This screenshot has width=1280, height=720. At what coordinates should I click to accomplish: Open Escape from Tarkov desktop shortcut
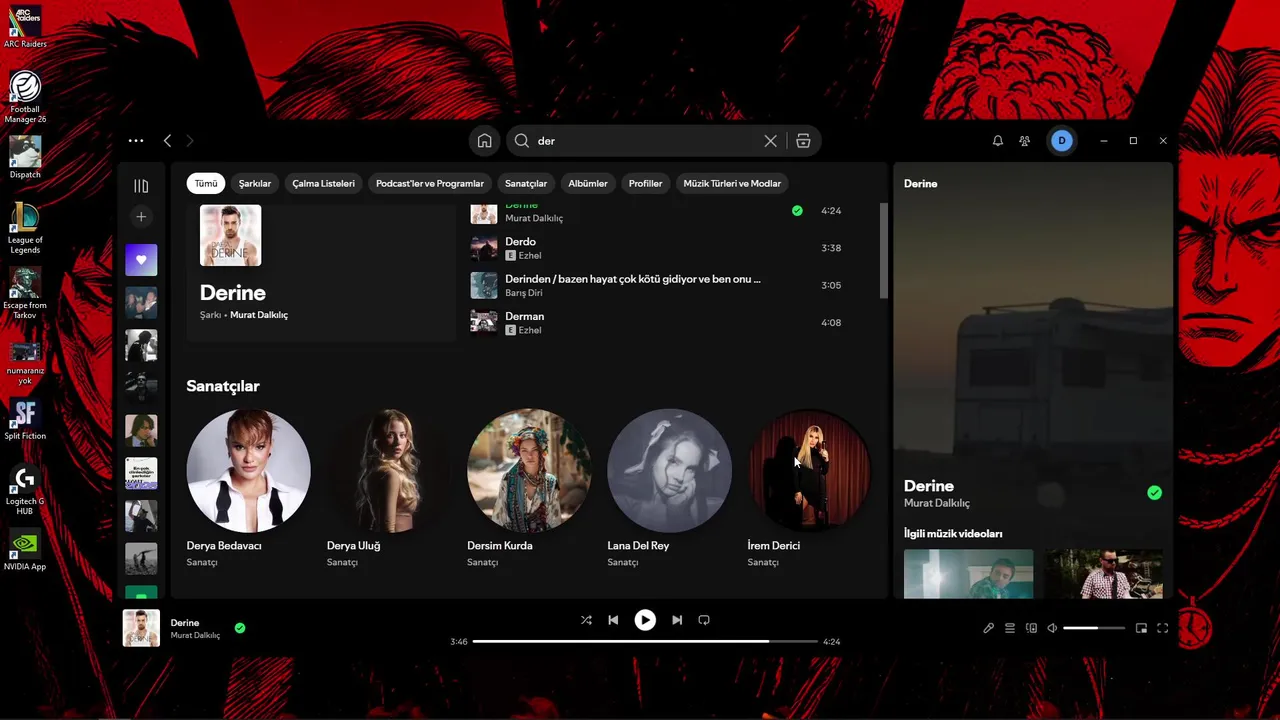coord(25,293)
